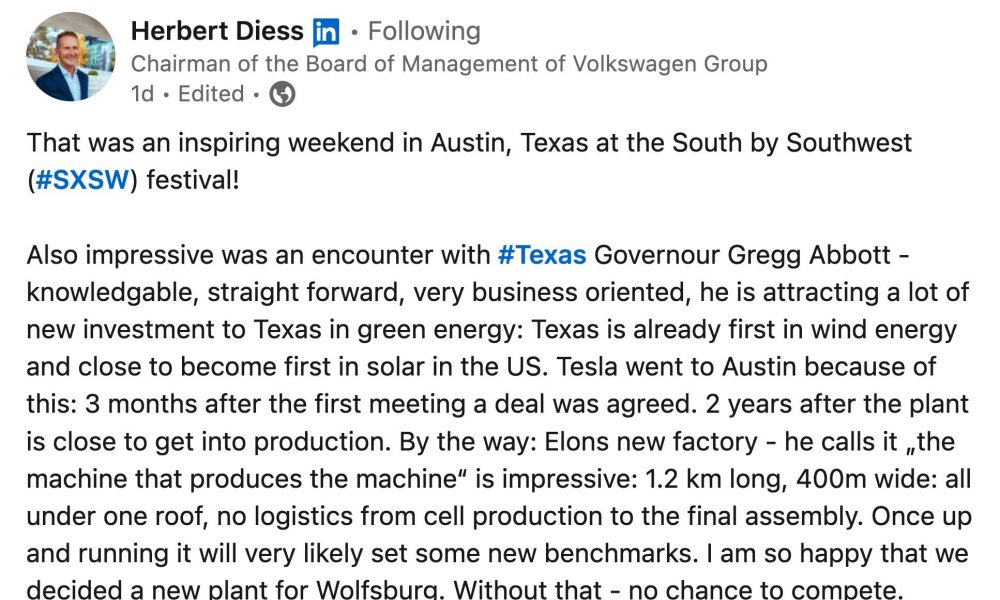Viewport: 1000px width, 600px height.
Task: Click the opening sentence about Austin, Texas weekend
Action: coord(469,161)
